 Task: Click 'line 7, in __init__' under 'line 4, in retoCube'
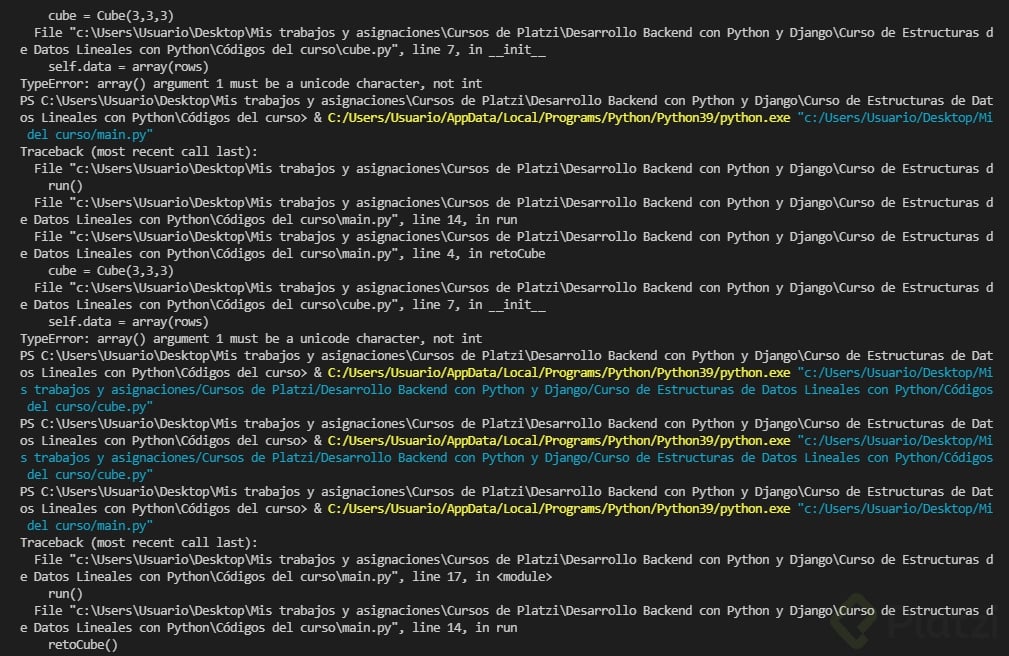(479, 305)
